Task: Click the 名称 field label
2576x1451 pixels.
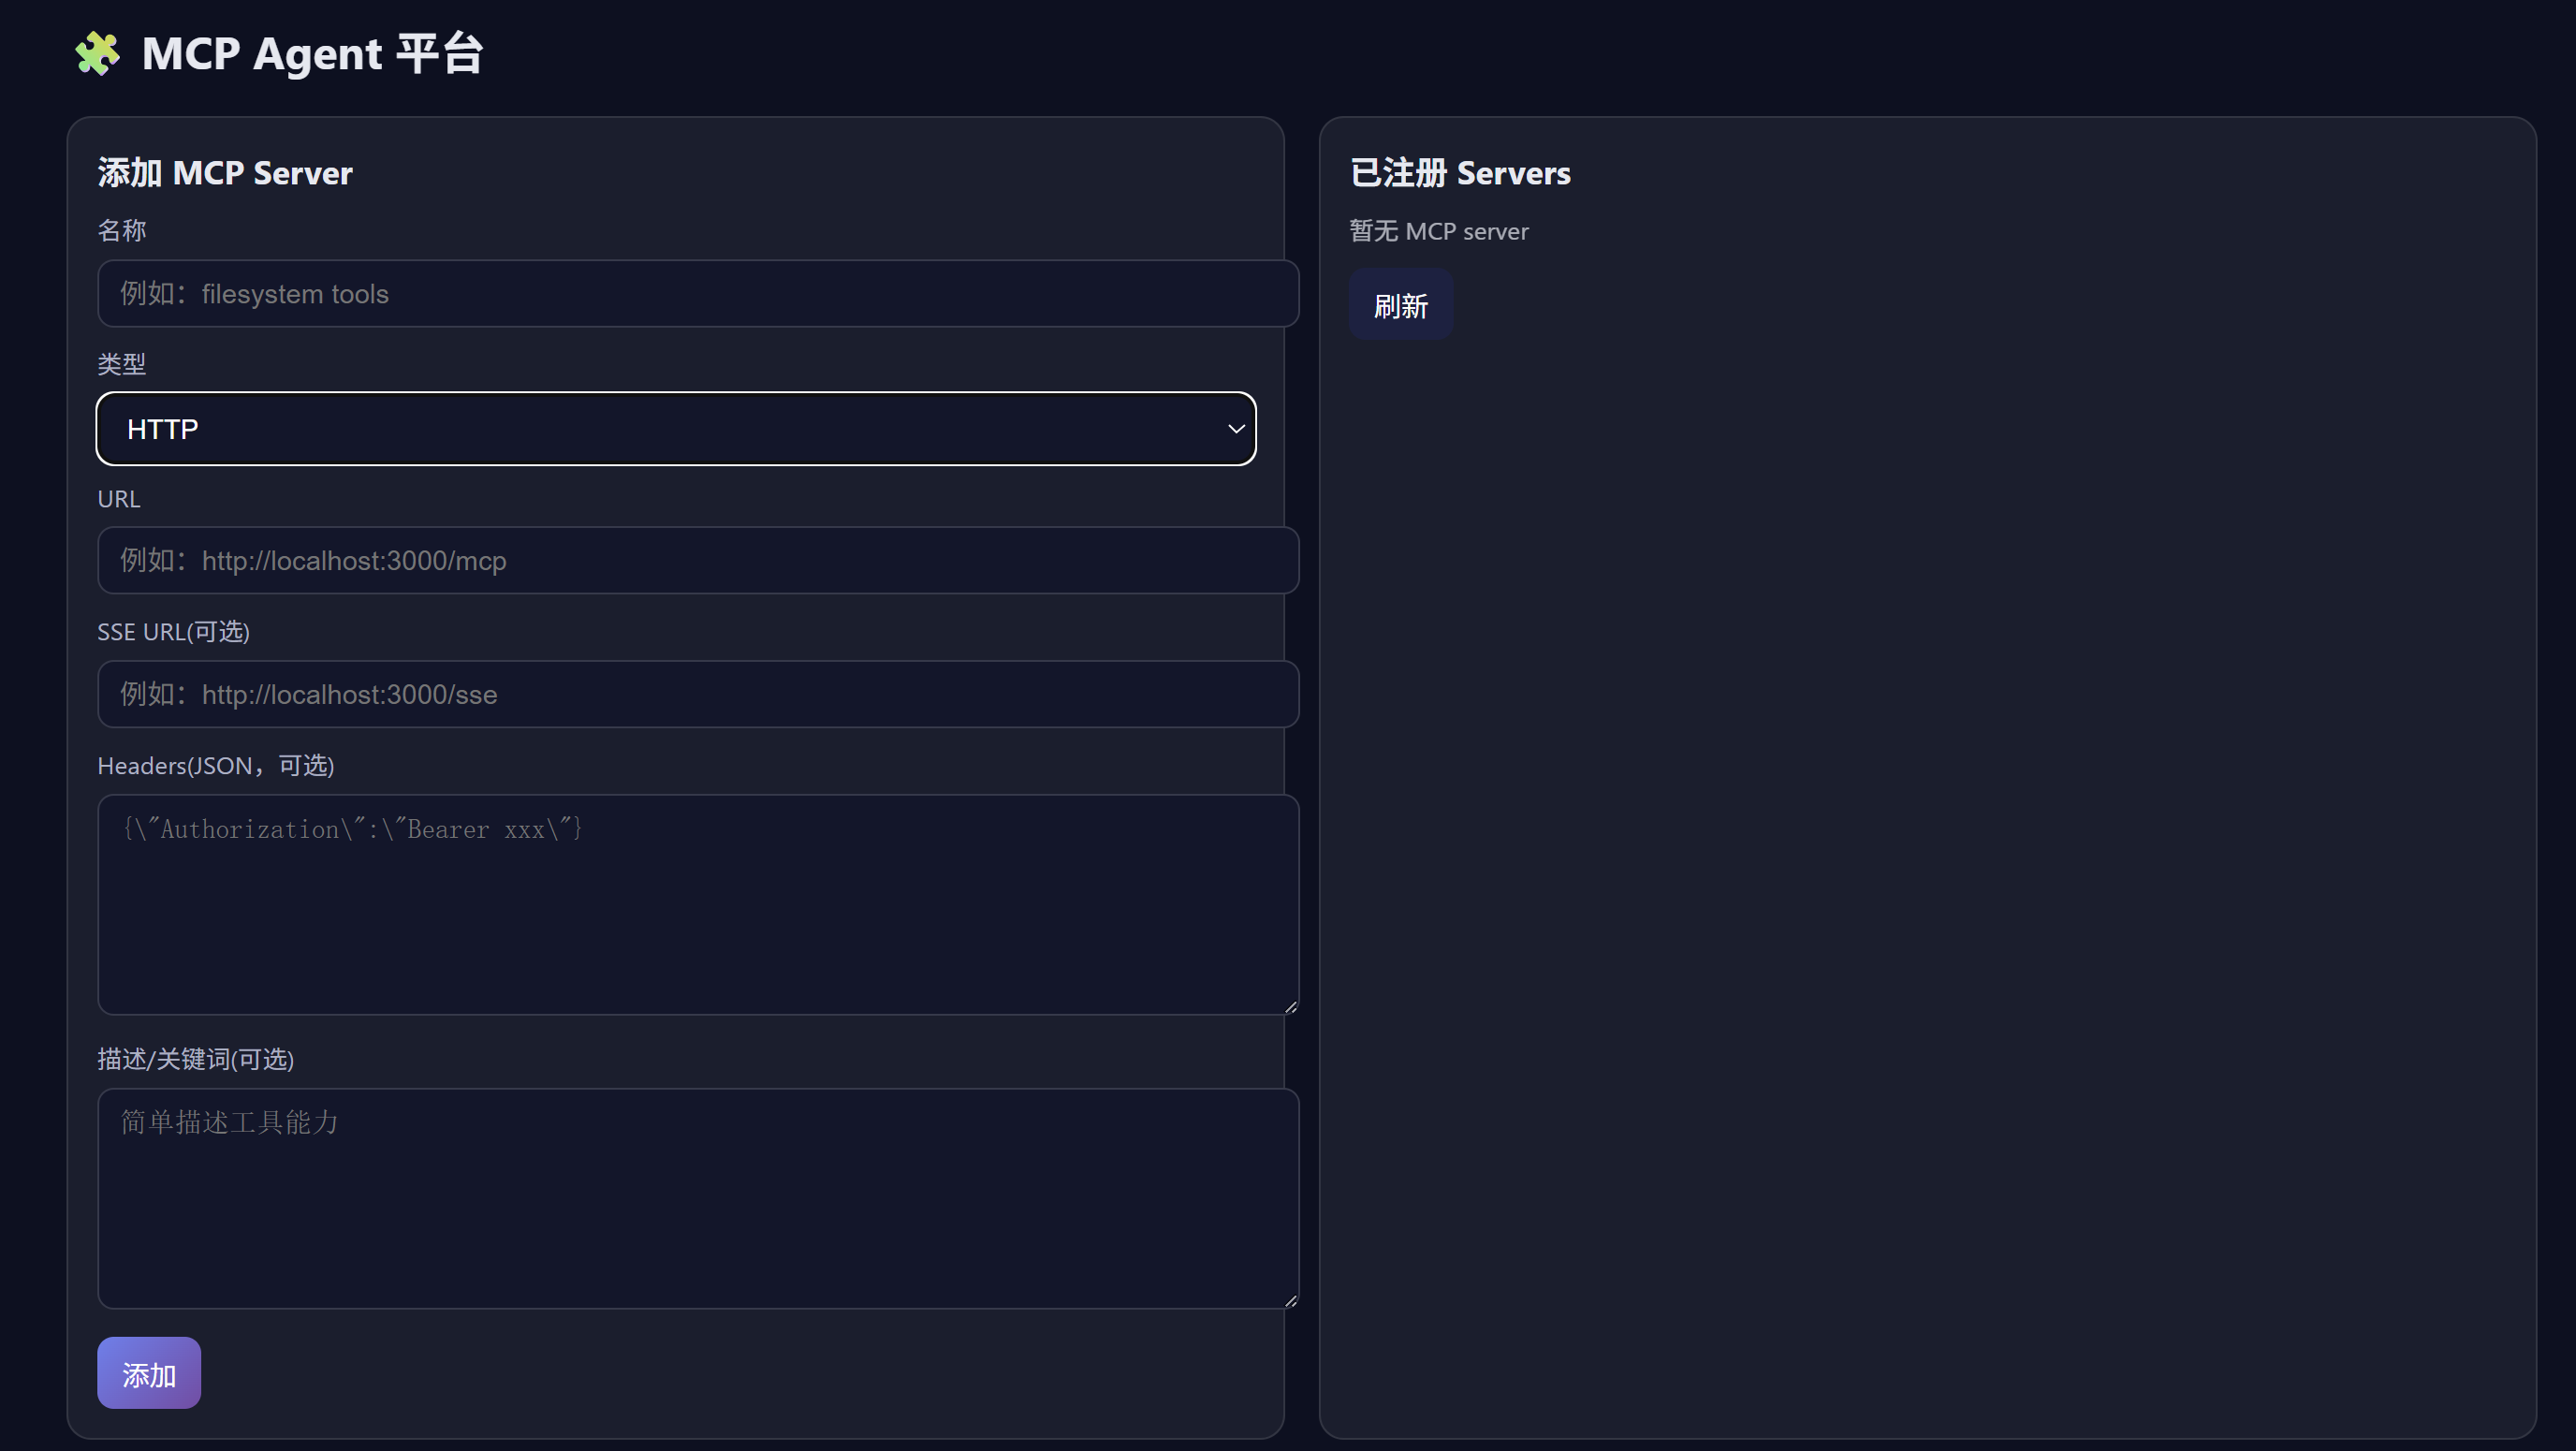Action: pos(122,230)
